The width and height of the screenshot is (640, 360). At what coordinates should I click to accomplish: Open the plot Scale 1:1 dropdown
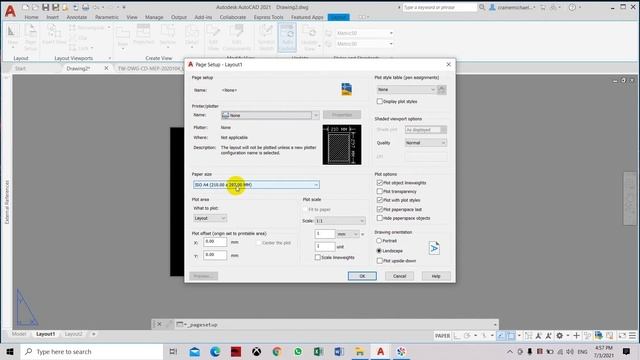click(x=340, y=221)
